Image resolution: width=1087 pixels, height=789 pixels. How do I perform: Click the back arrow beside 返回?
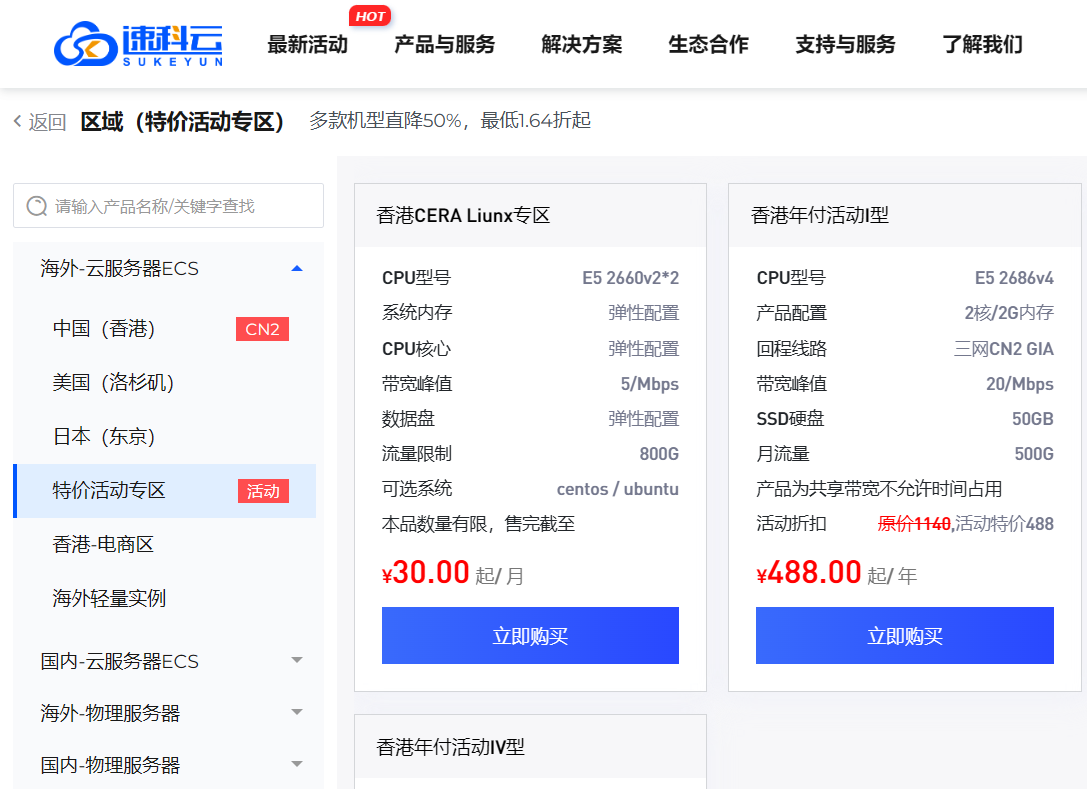point(15,120)
